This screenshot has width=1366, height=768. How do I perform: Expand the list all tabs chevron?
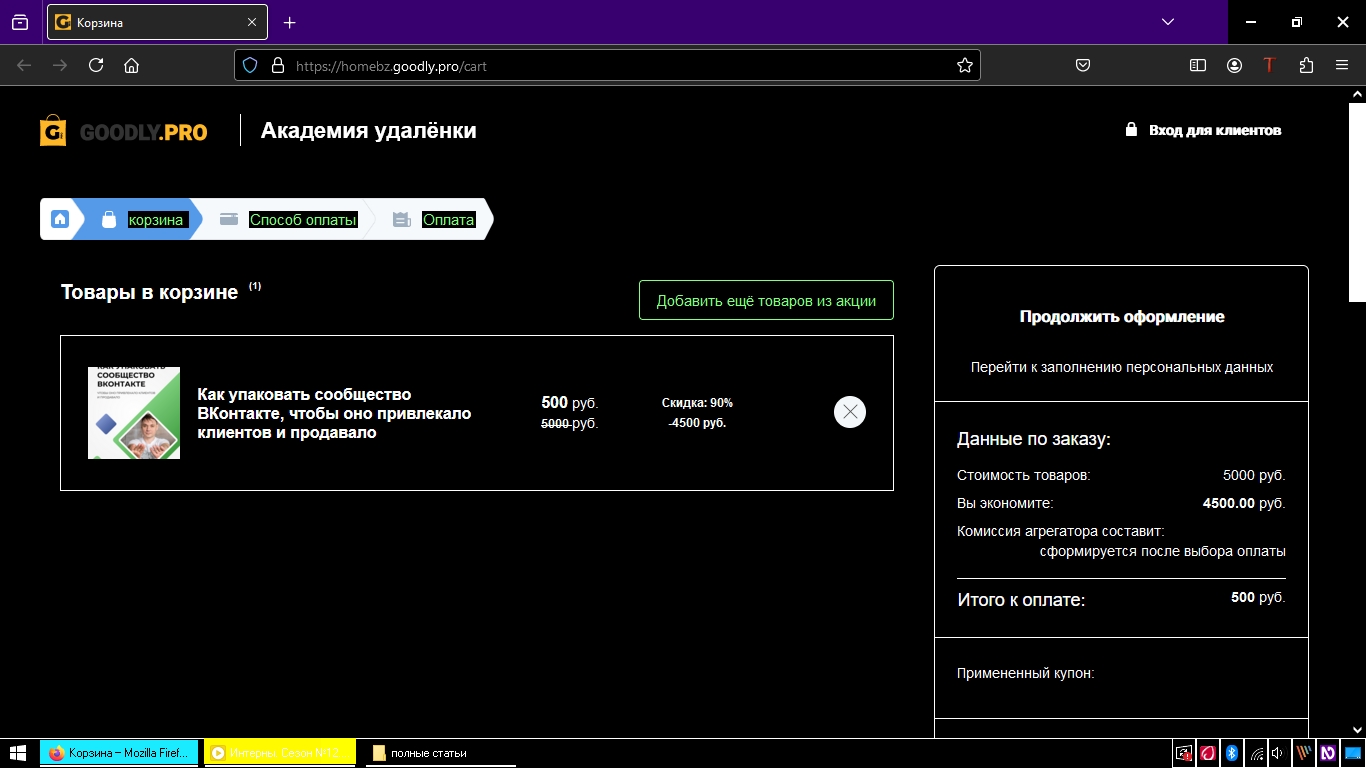1168,22
